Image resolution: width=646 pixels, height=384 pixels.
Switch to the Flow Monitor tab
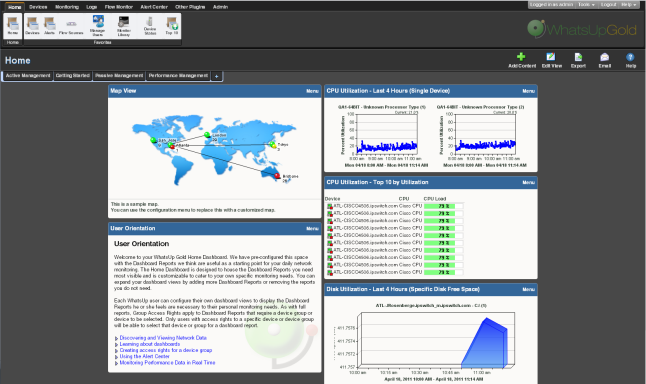click(x=119, y=7)
